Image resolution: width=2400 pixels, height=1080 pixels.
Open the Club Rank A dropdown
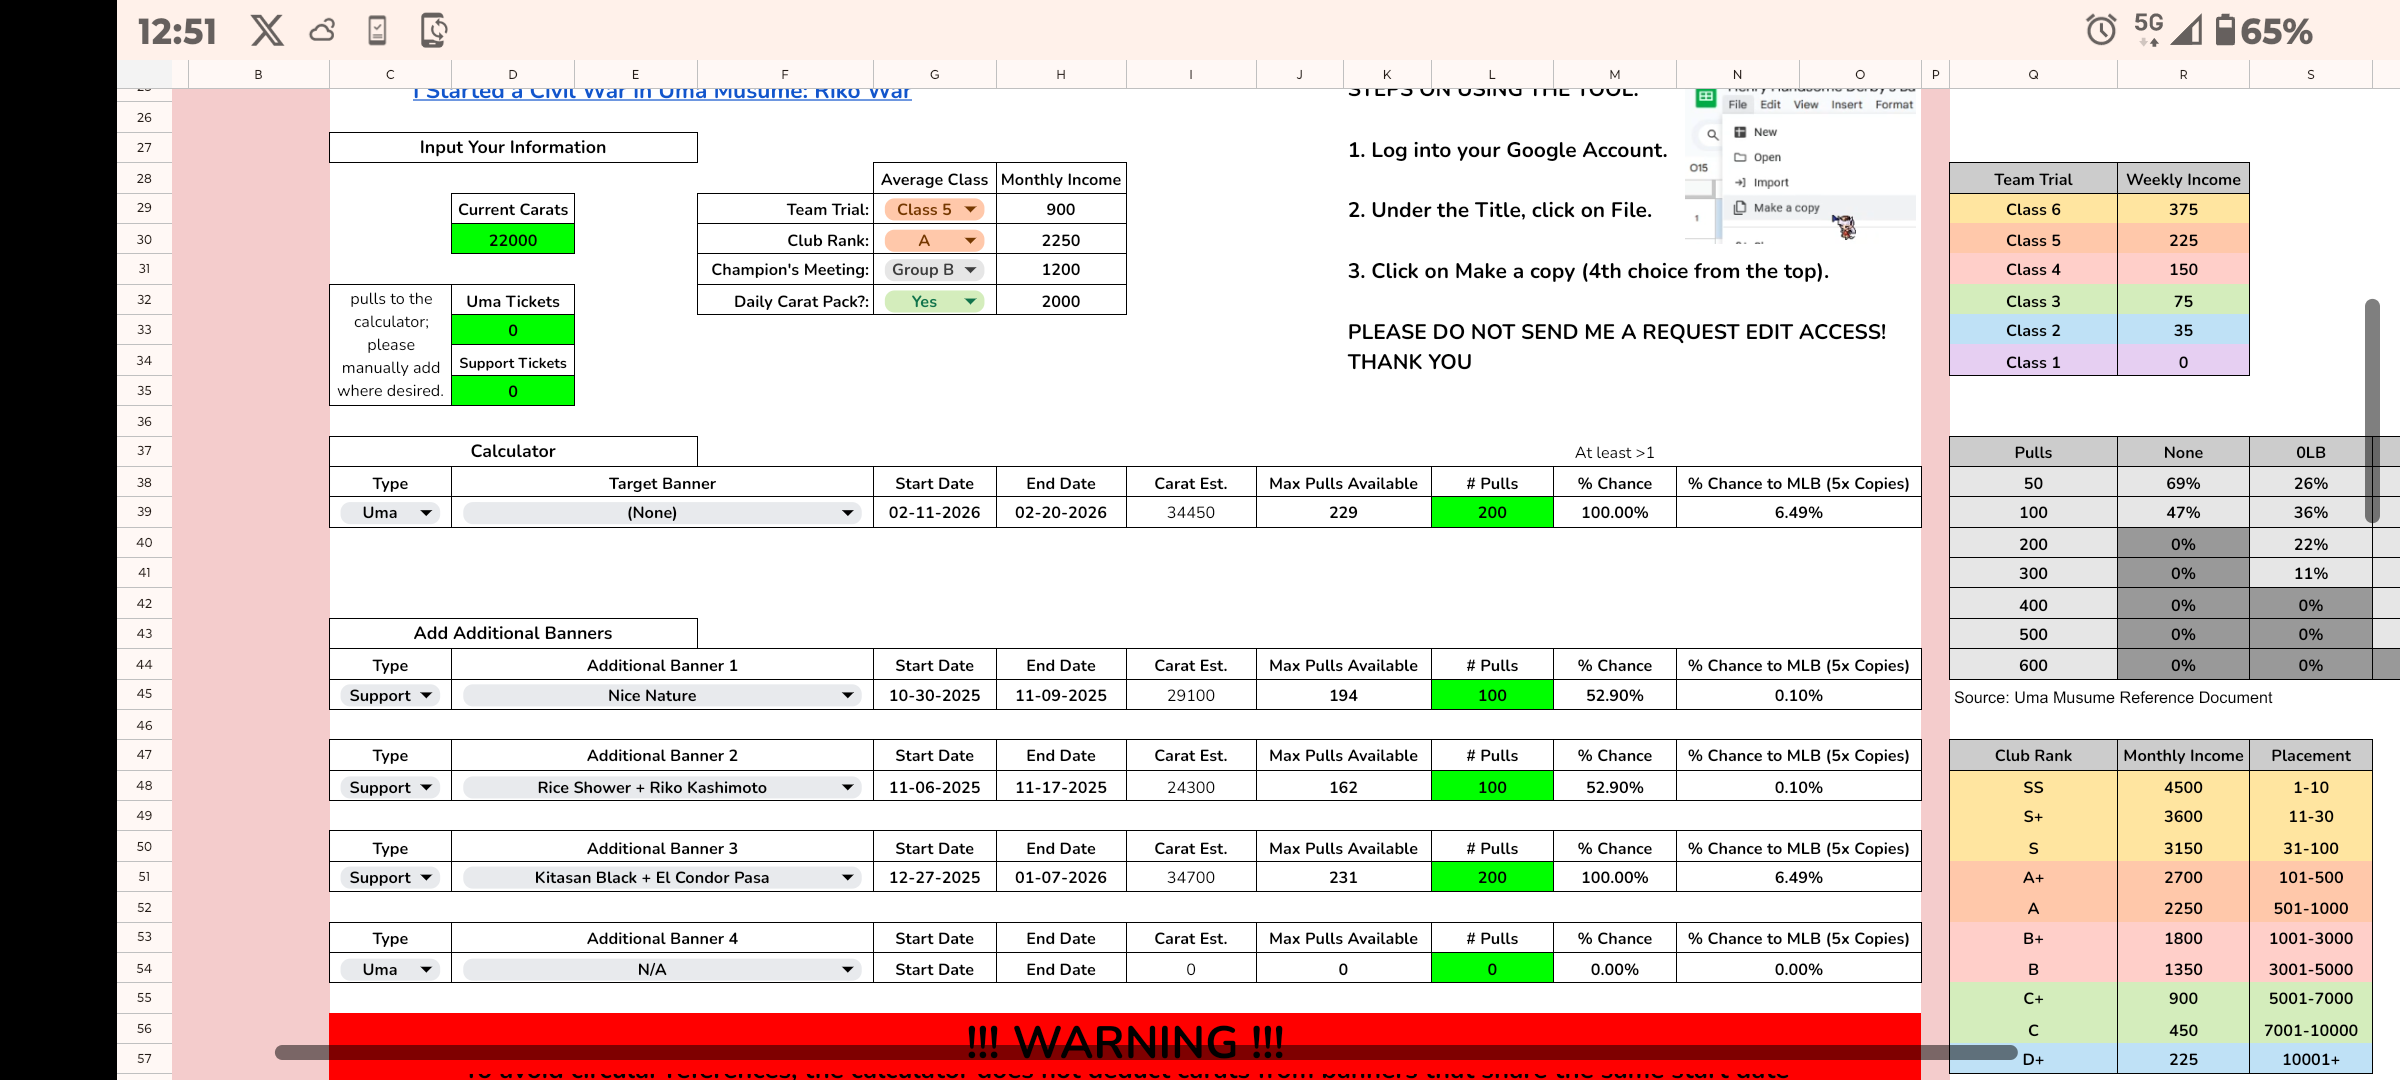pos(934,240)
